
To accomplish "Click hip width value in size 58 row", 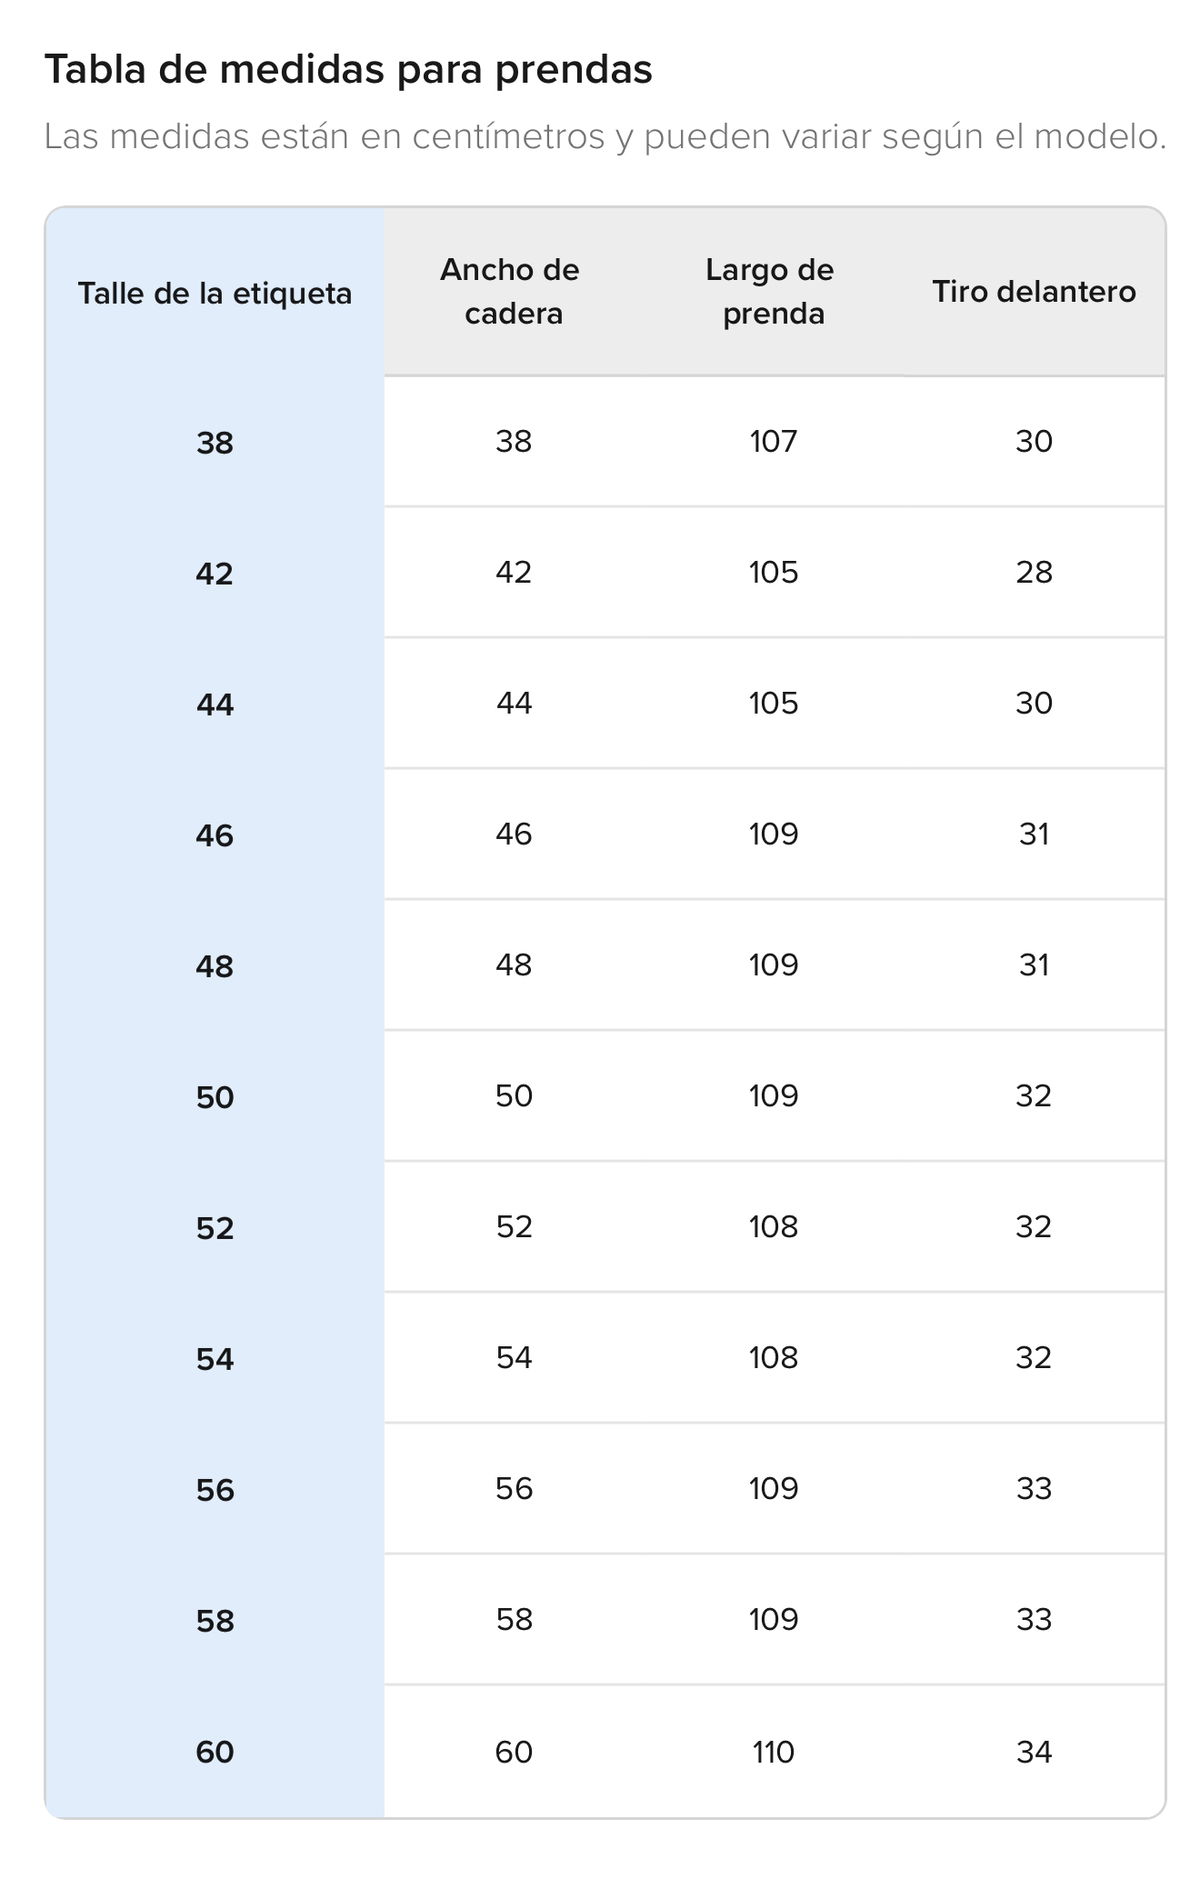I will tap(513, 1619).
